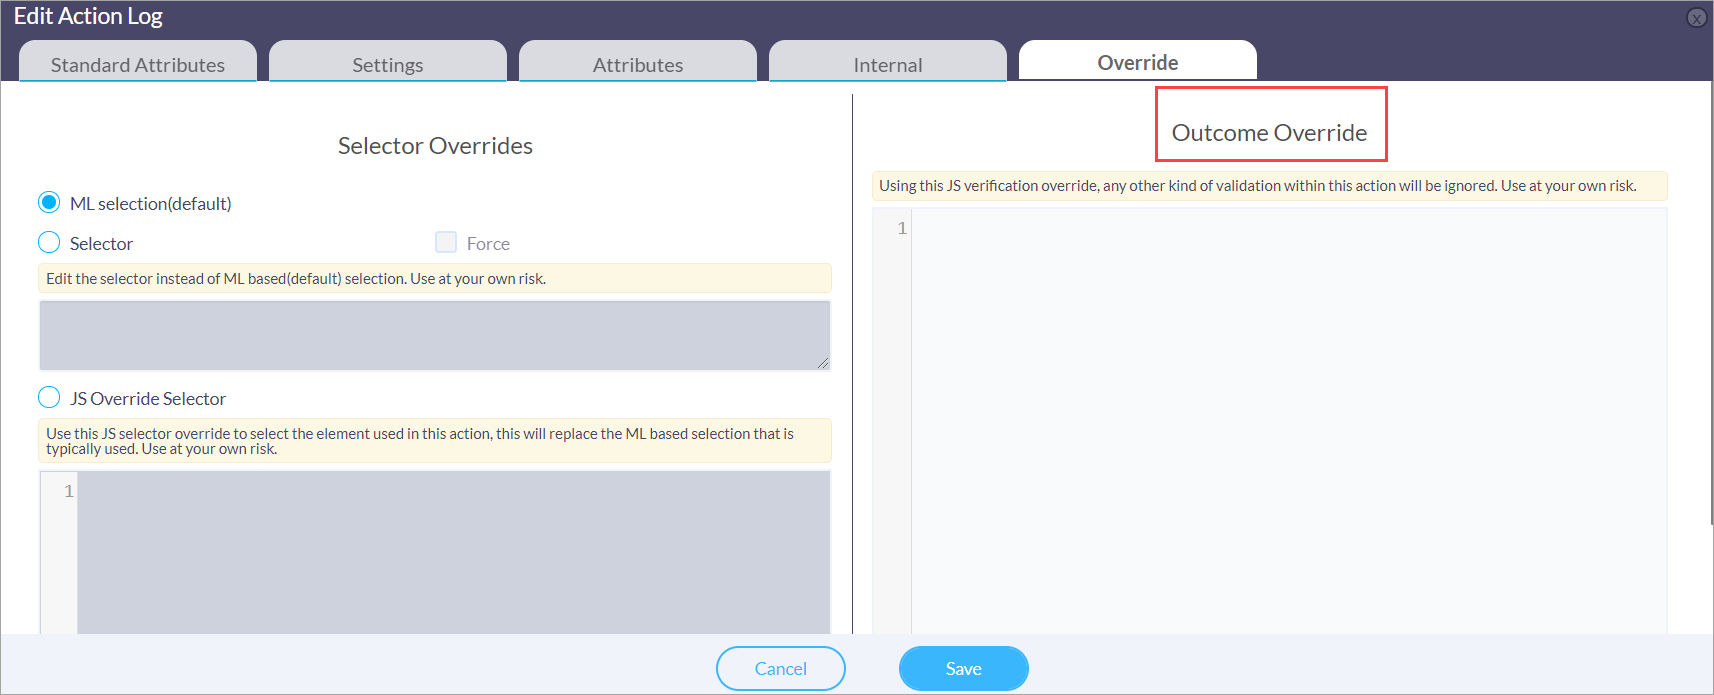Image resolution: width=1714 pixels, height=695 pixels.
Task: Click the 'Using this JS verification override' warning
Action: pyautogui.click(x=1269, y=186)
